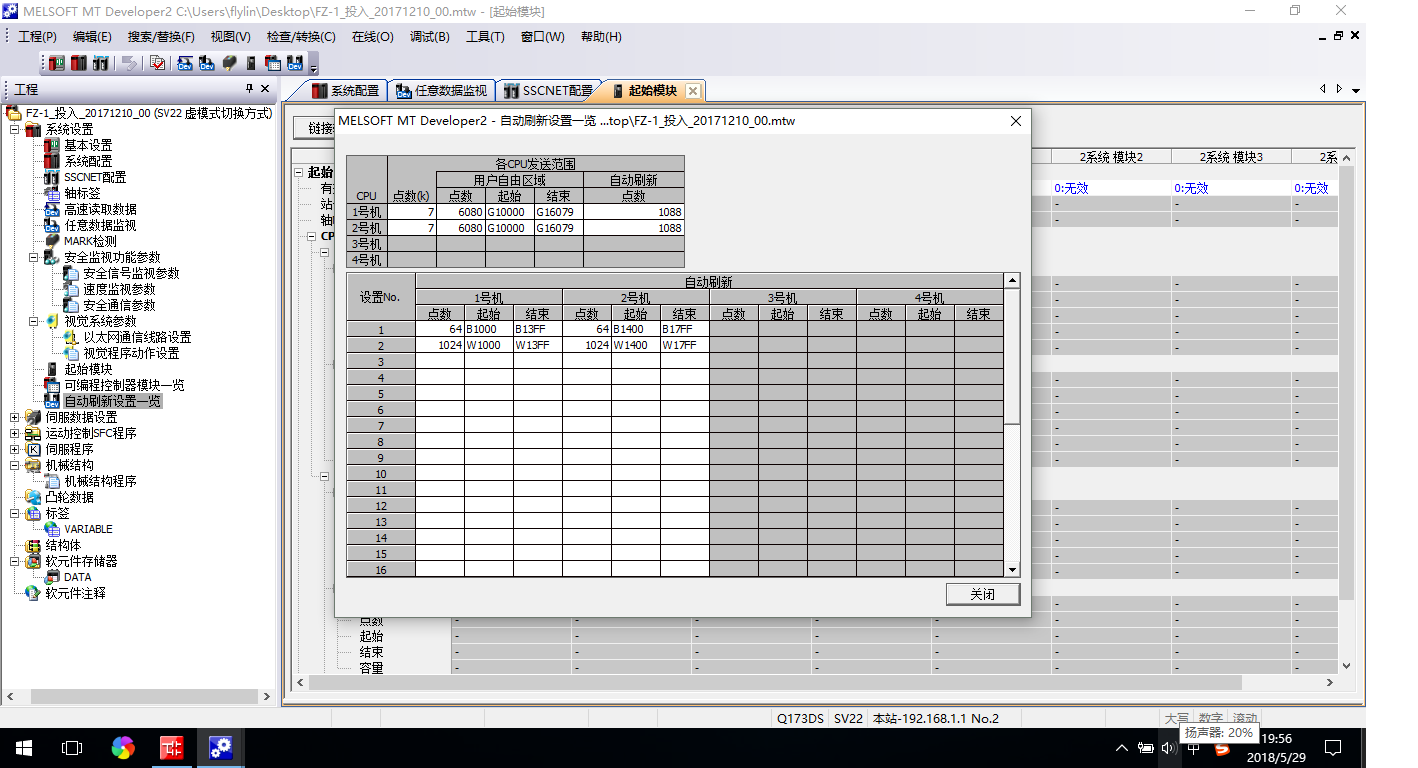Select VARIABLE under 标签 node
The image size is (1418, 768).
click(88, 529)
